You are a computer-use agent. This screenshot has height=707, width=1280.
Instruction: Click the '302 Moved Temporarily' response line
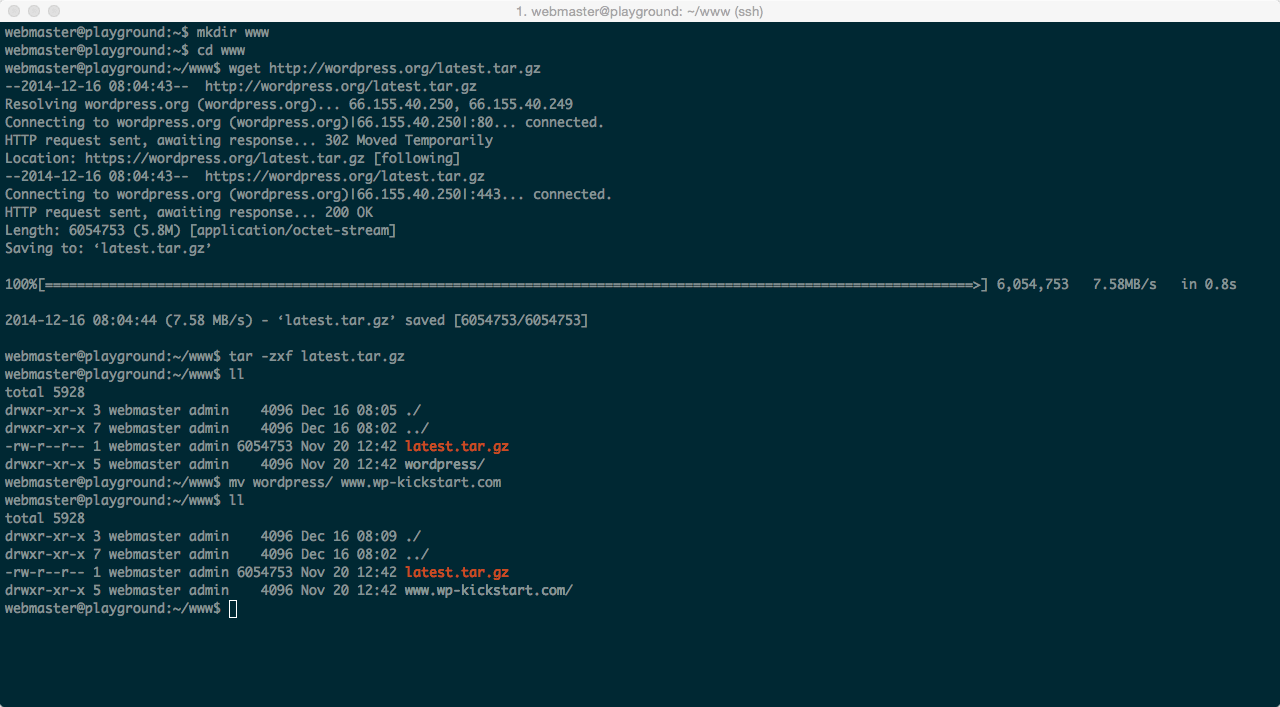(249, 140)
